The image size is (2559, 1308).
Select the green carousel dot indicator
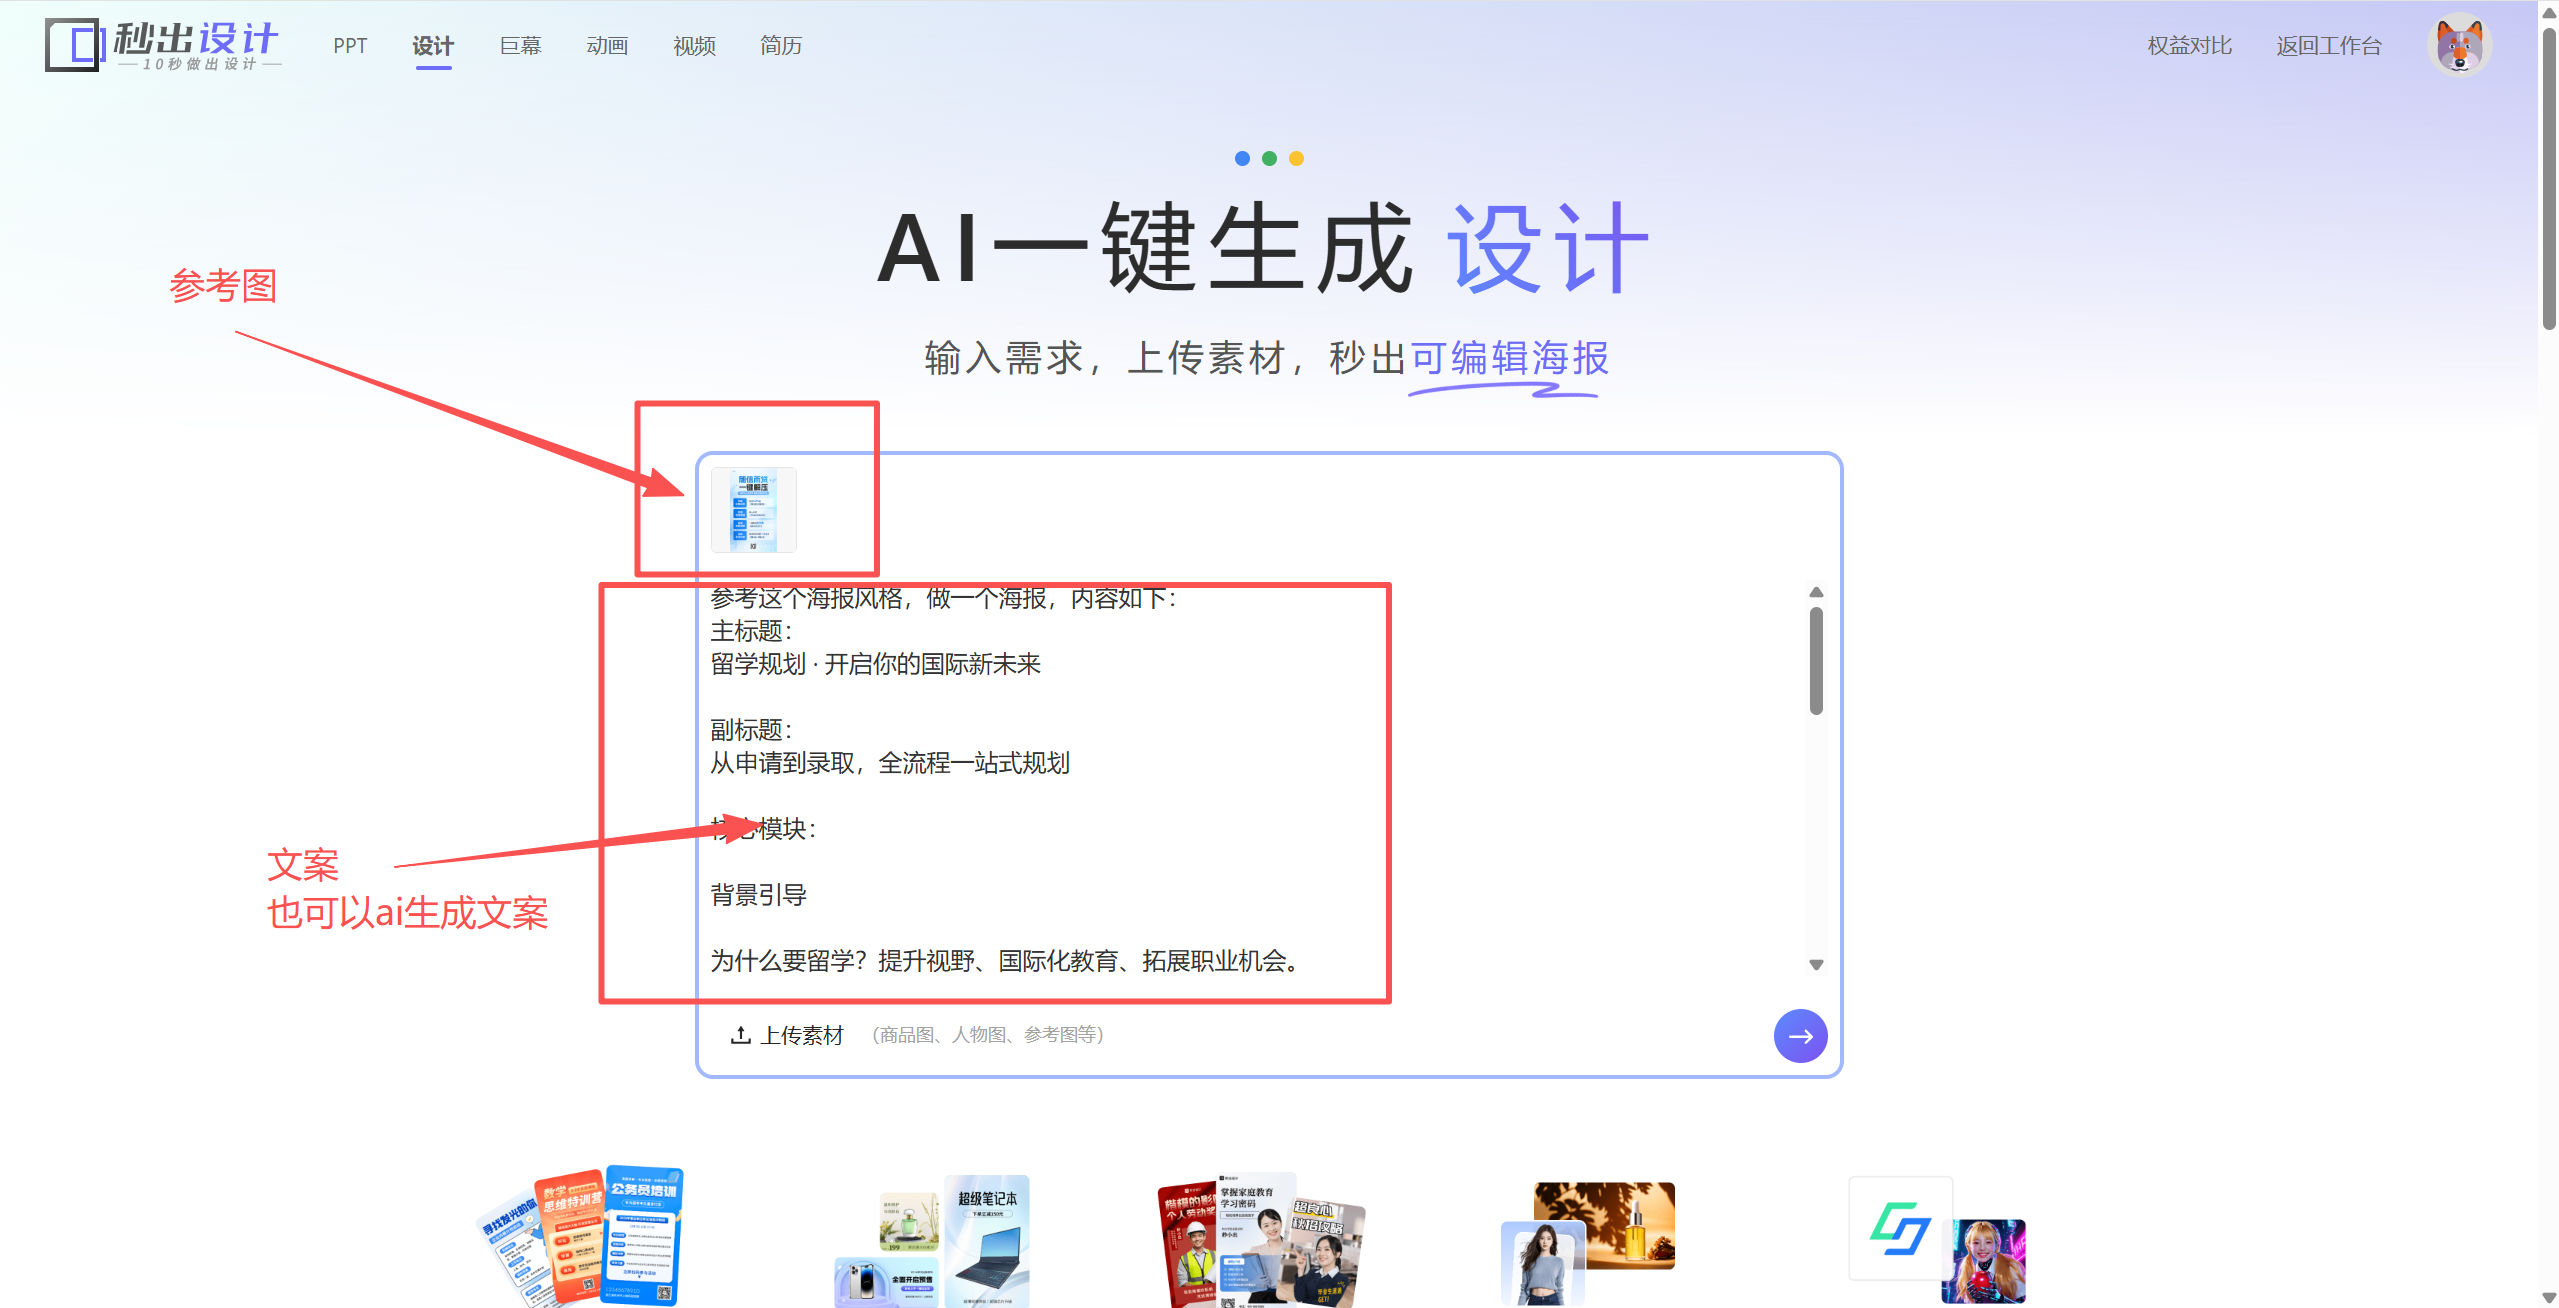pos(1269,158)
